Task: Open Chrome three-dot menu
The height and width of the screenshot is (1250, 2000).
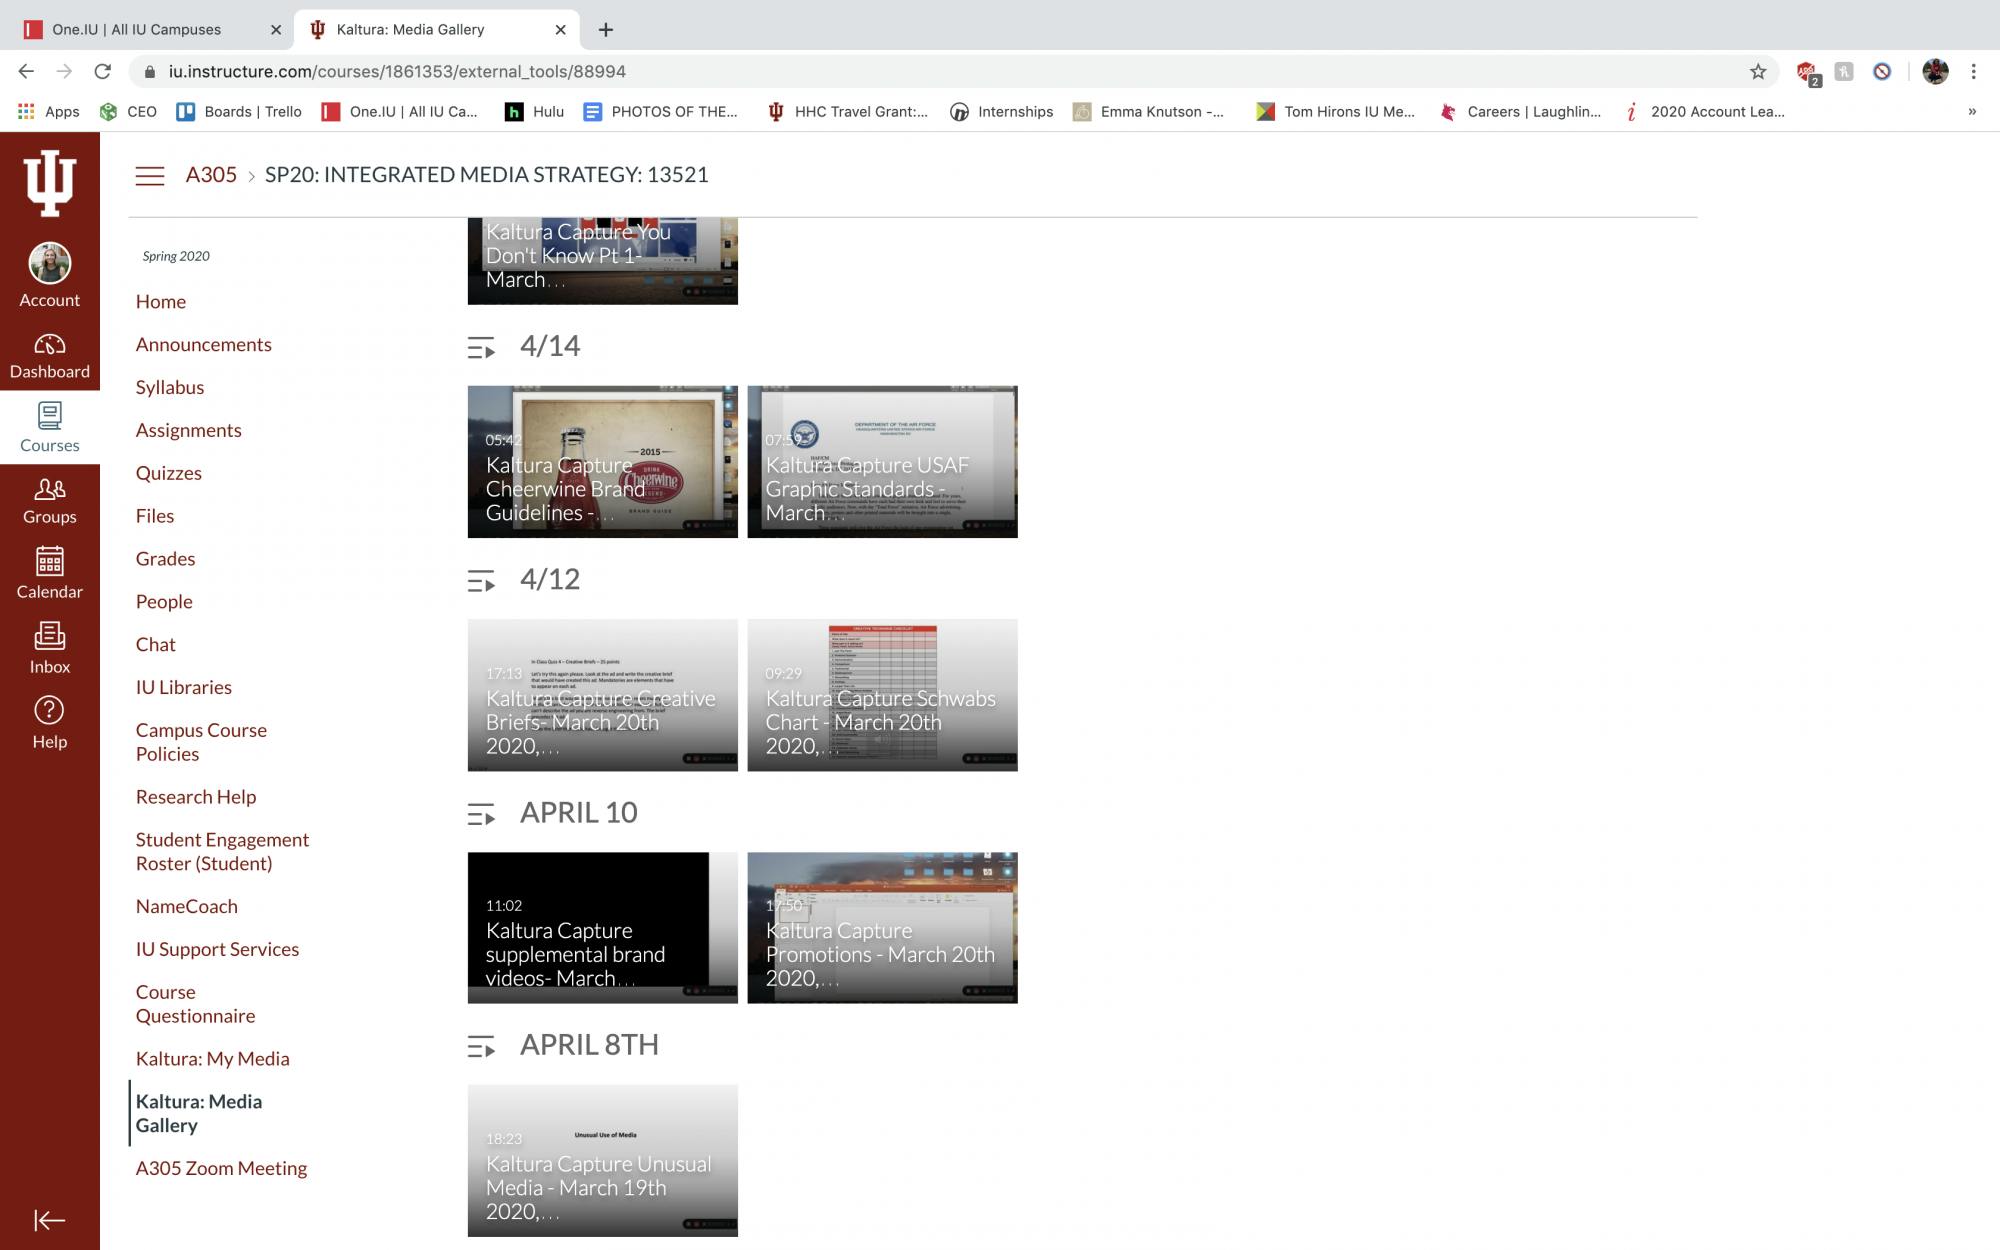Action: tap(1973, 71)
